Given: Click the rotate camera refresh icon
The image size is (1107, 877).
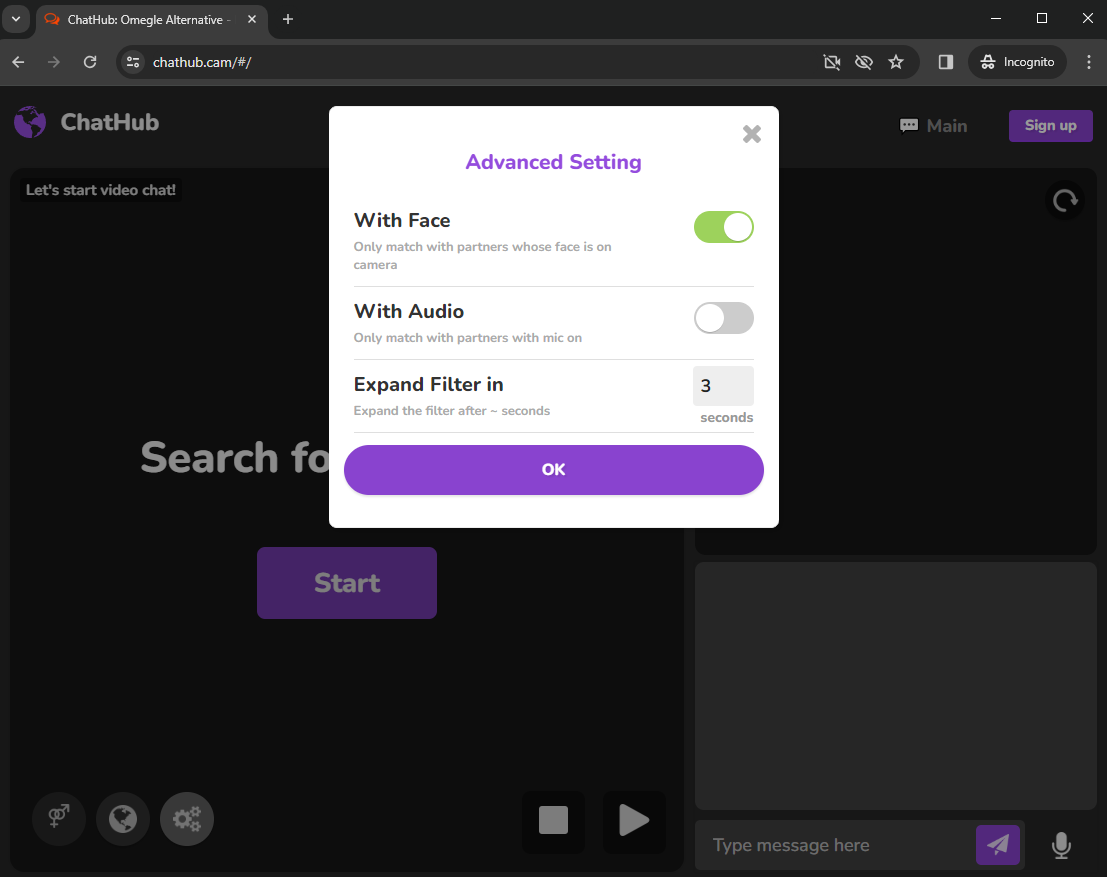Looking at the screenshot, I should (1065, 201).
